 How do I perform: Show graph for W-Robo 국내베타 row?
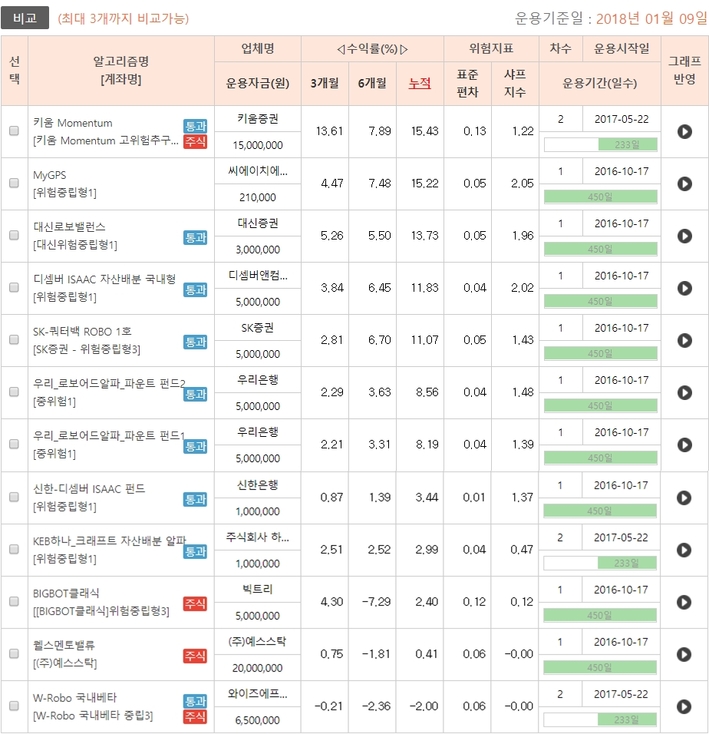tap(684, 706)
